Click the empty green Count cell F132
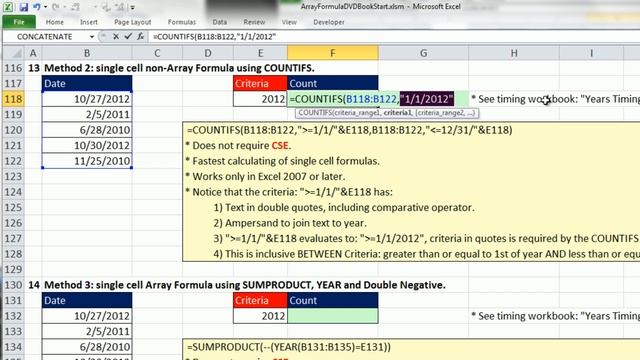Viewport: 640px width, 360px height. 333,316
